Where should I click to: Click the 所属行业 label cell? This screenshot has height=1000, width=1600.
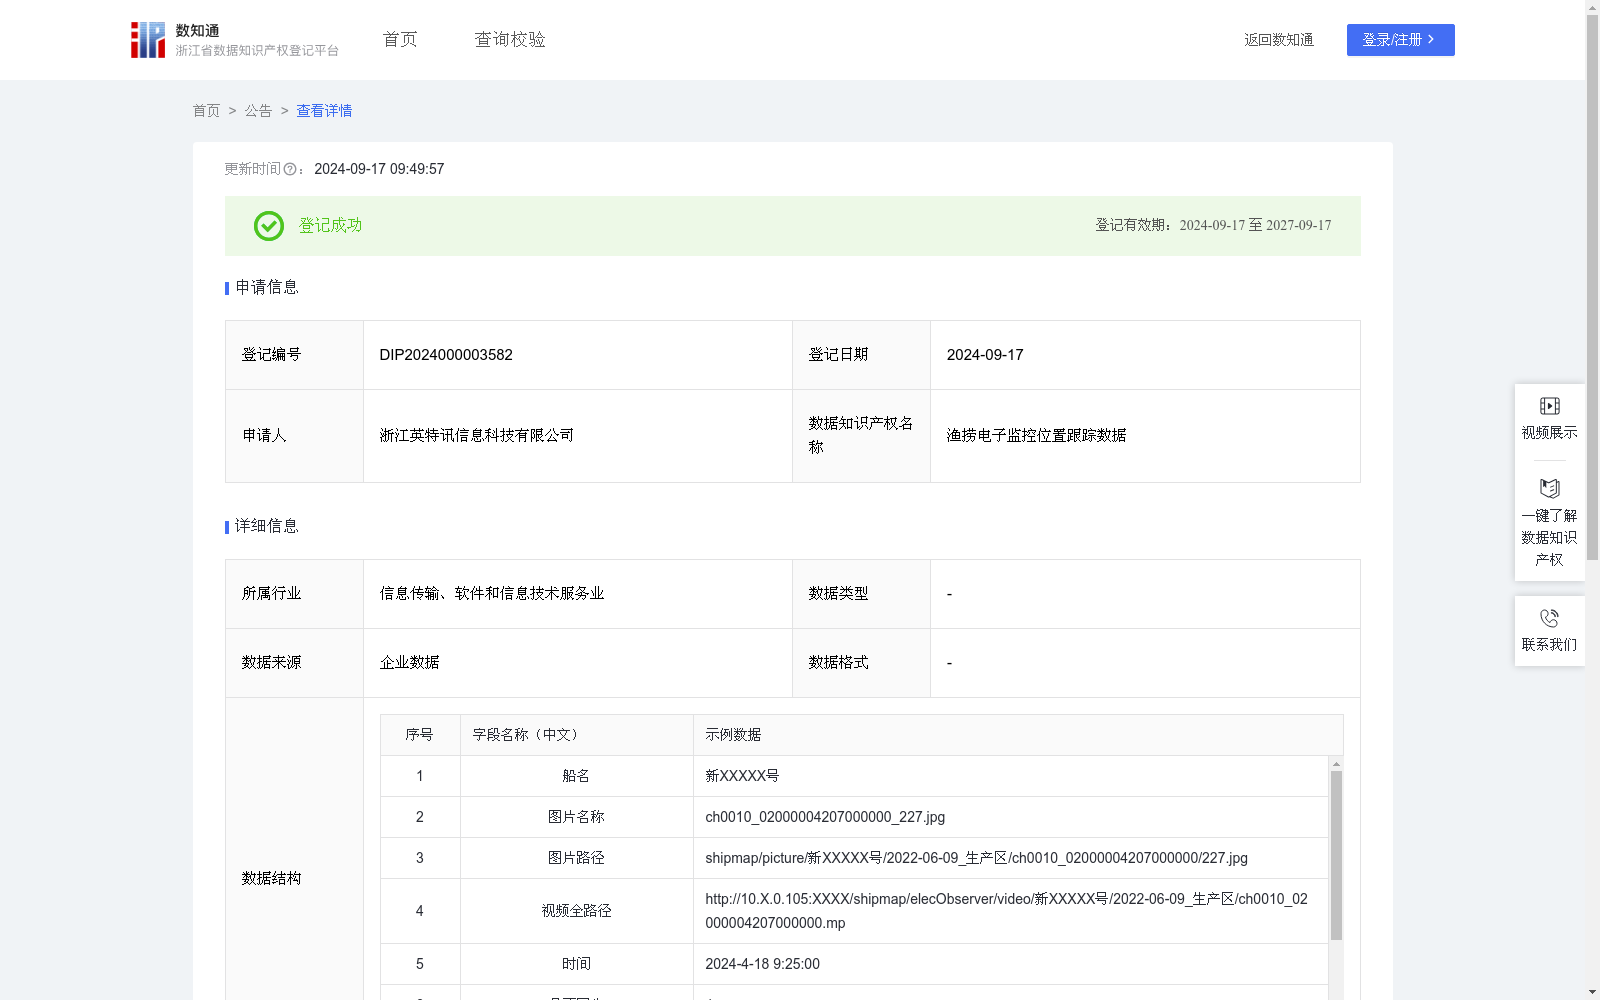294,594
